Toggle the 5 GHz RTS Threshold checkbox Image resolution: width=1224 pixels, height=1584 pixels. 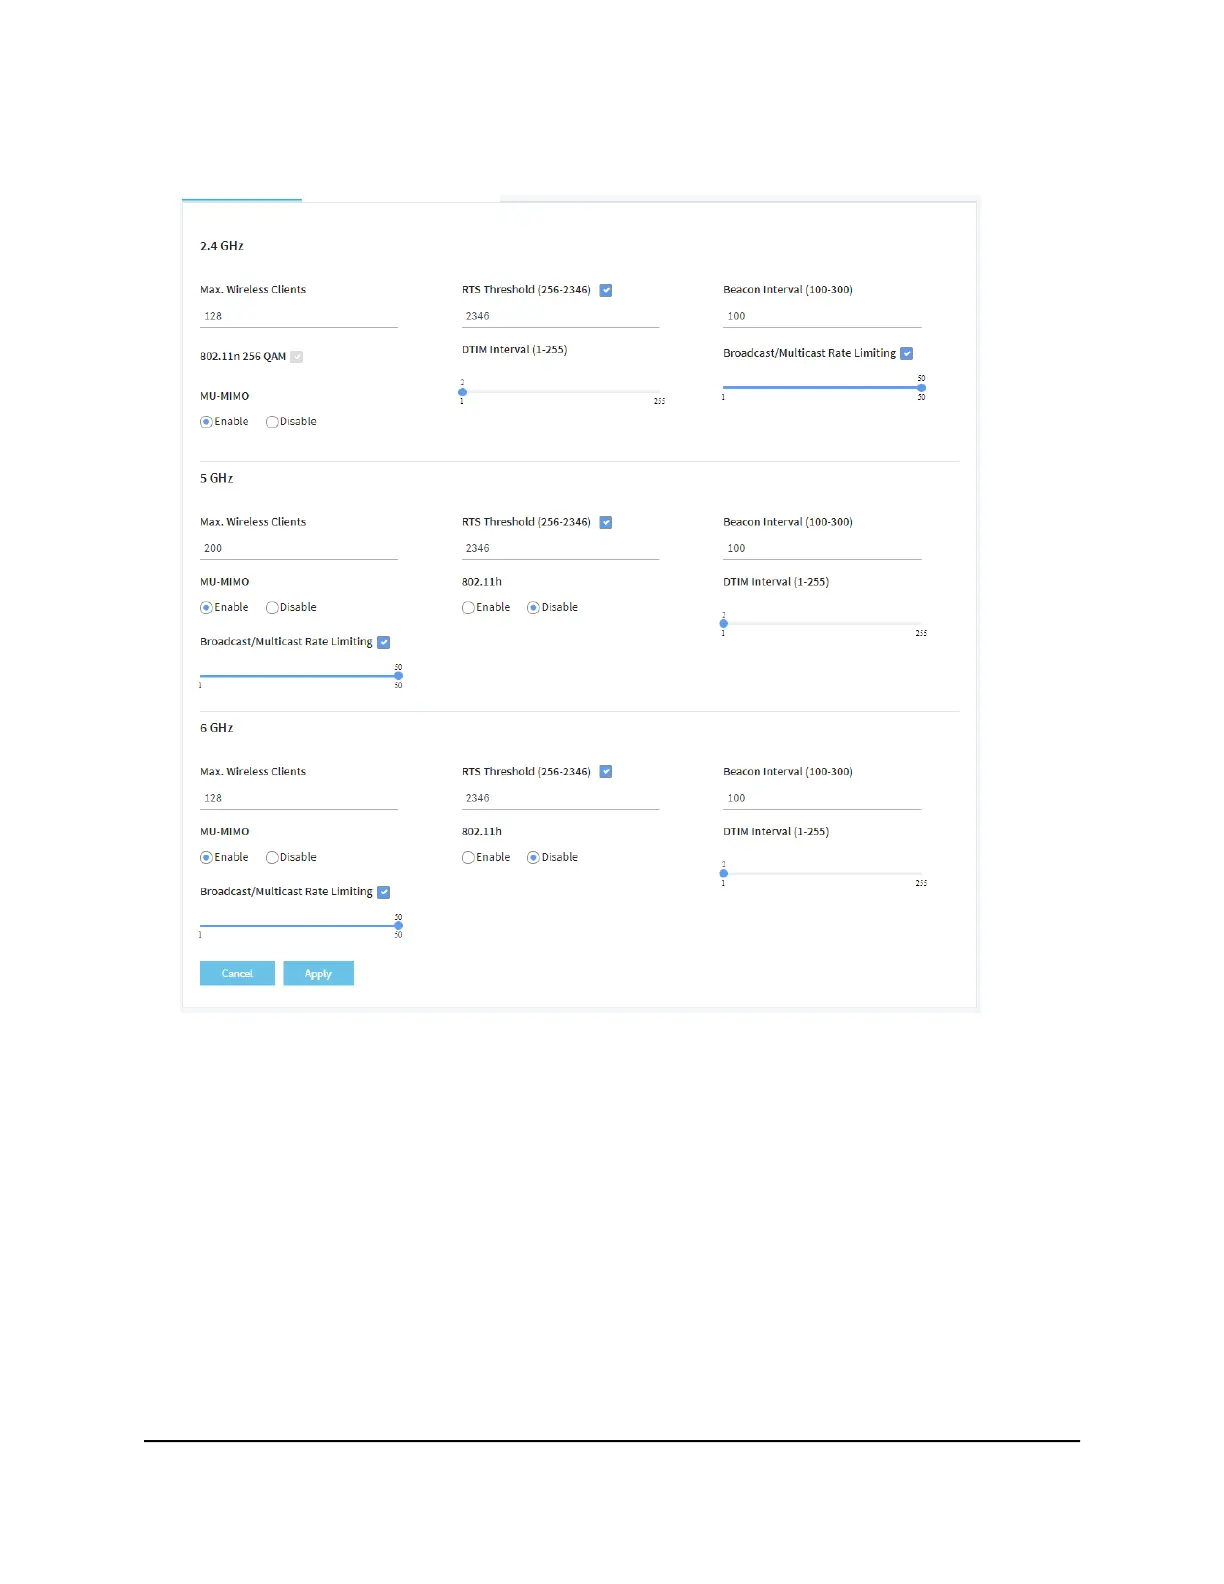point(606,522)
